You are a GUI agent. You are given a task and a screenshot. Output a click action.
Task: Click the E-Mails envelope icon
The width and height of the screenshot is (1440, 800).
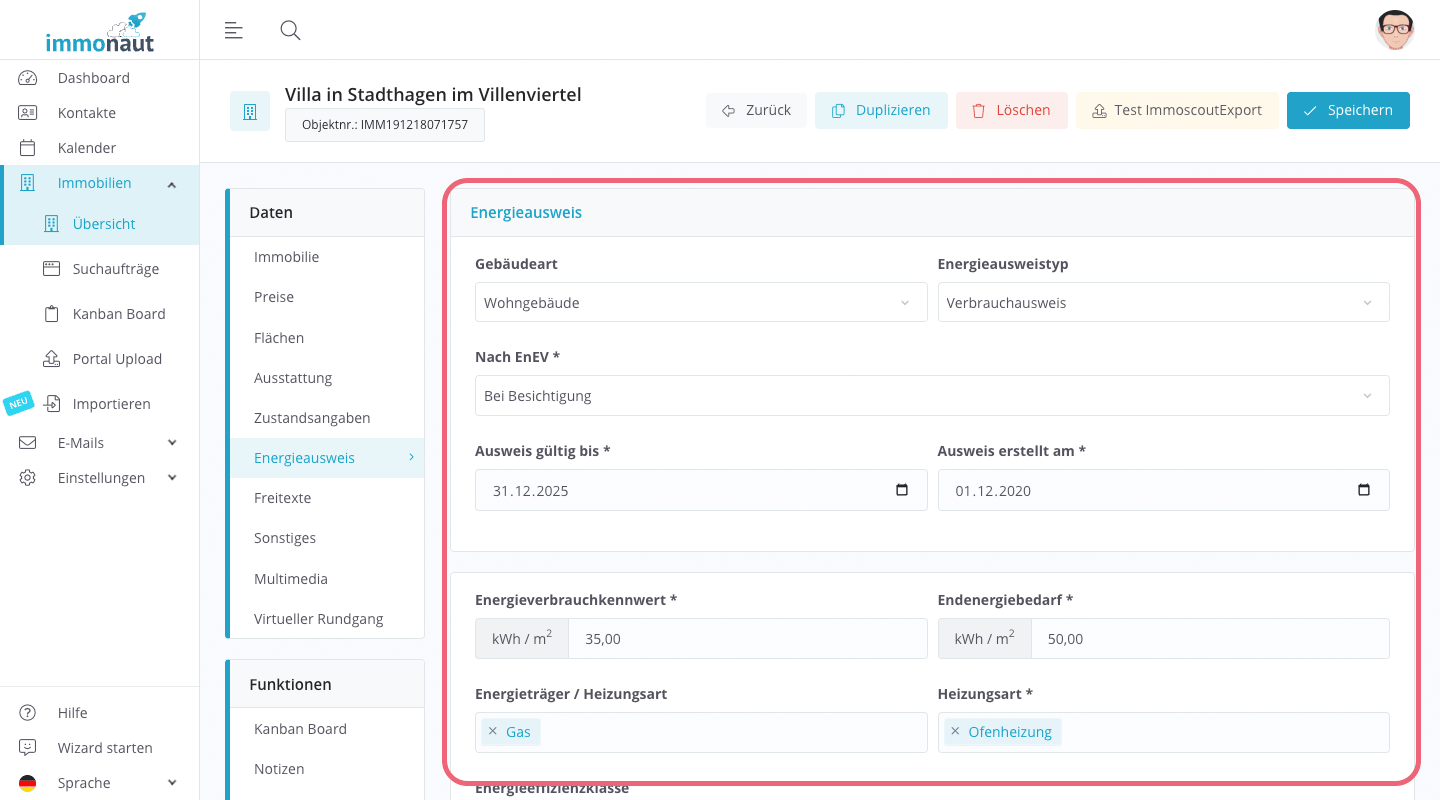click(28, 443)
